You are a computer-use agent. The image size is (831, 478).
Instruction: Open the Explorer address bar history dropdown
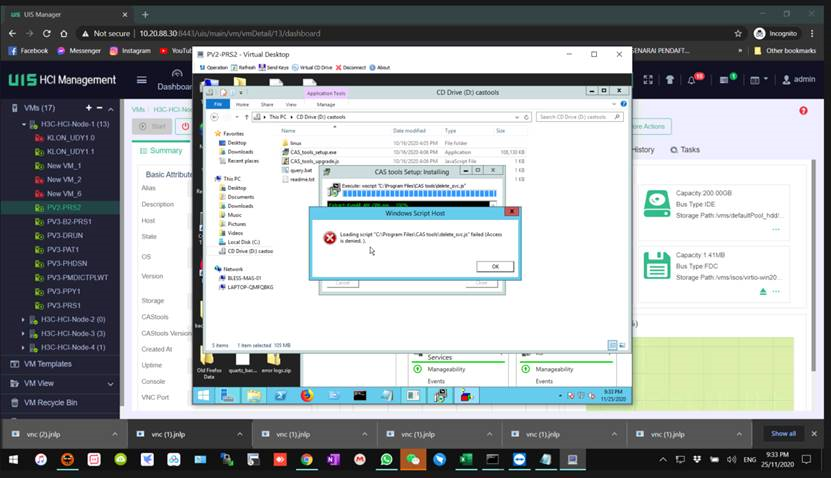(517, 117)
